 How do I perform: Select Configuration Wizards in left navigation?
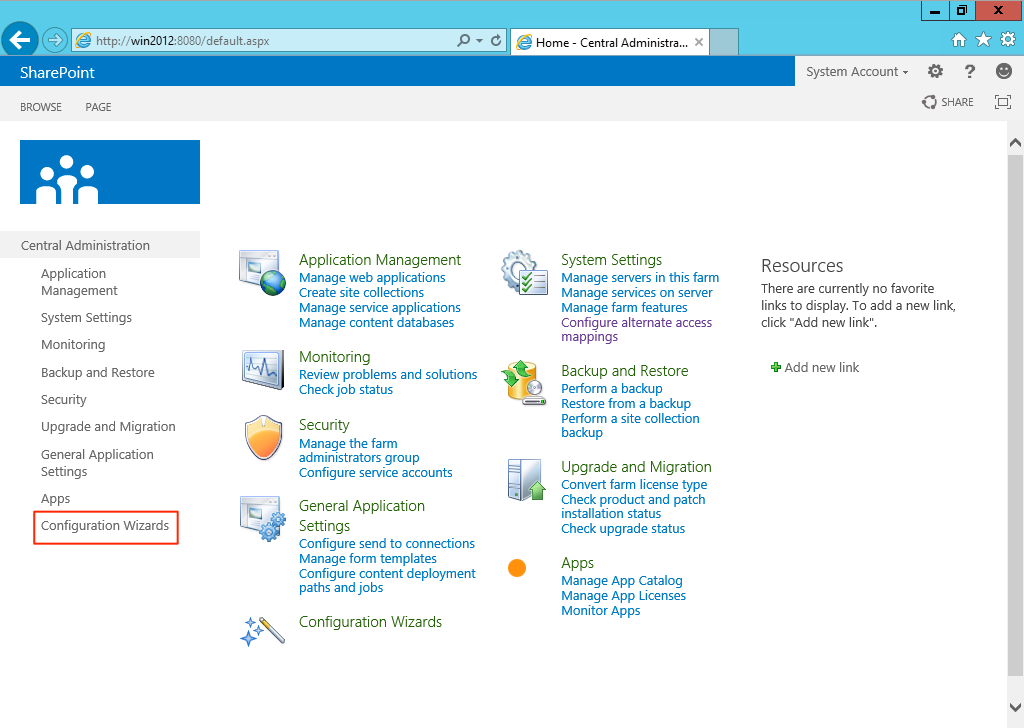click(x=105, y=526)
